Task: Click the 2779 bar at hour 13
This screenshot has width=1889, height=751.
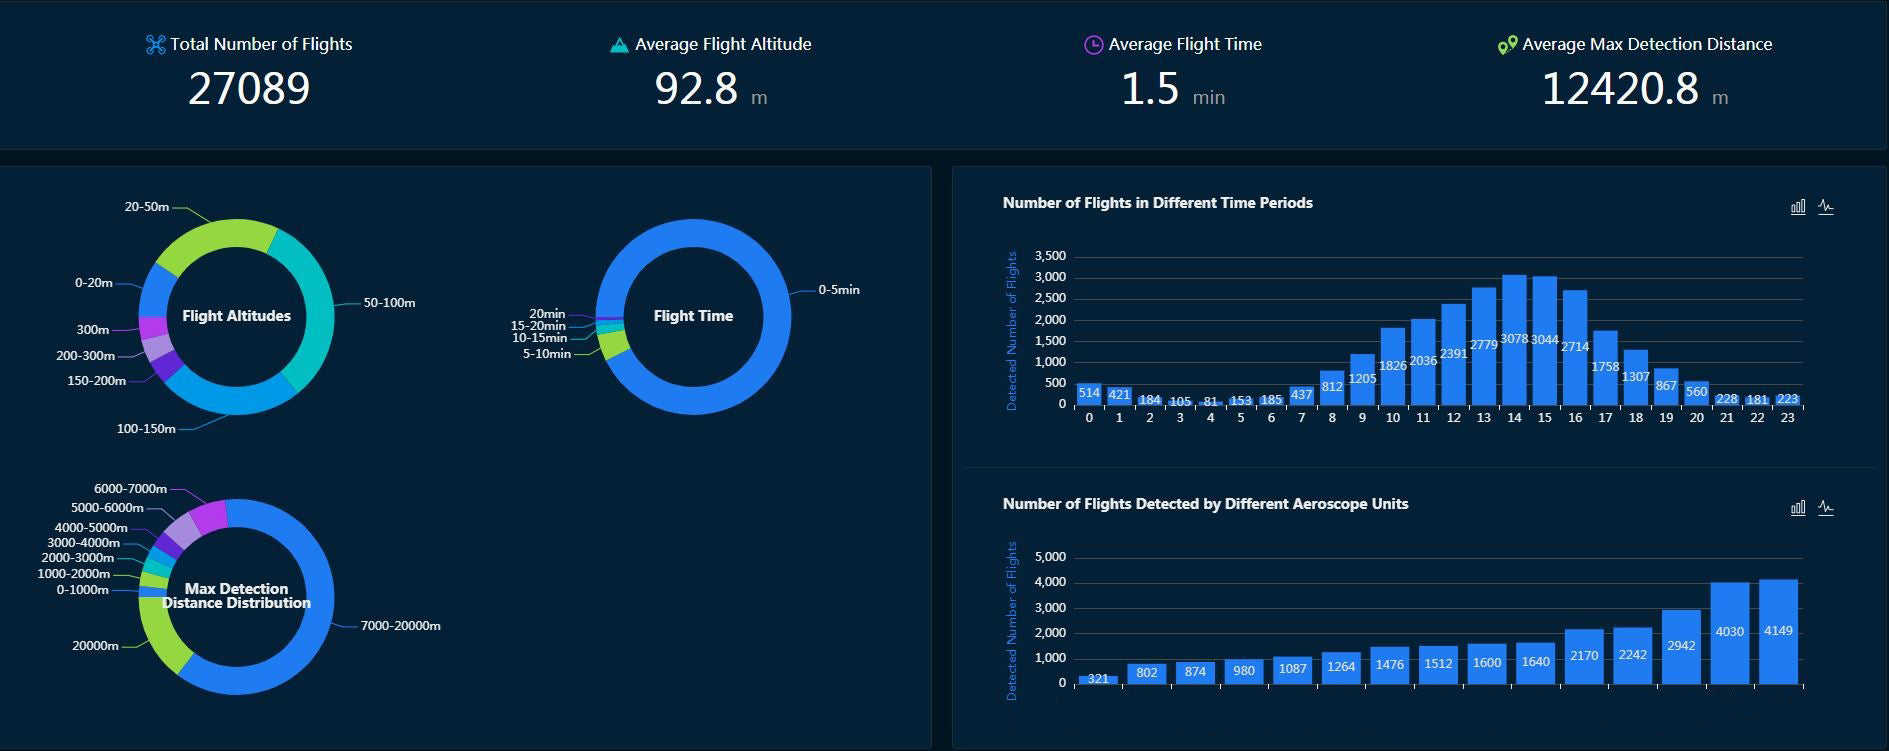Action: (x=1484, y=346)
